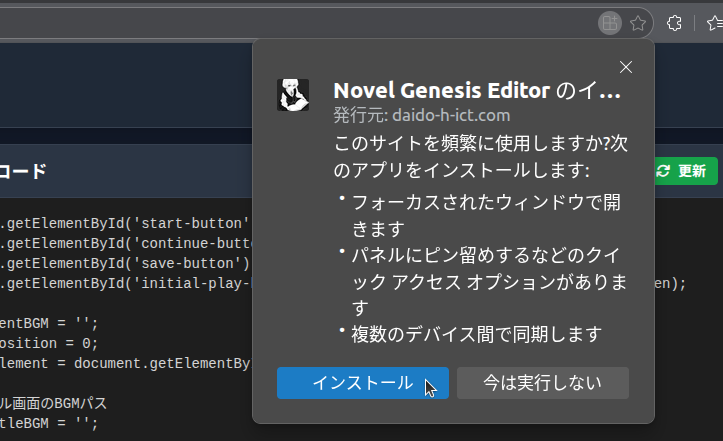Close the install prompt with the X

click(x=627, y=67)
